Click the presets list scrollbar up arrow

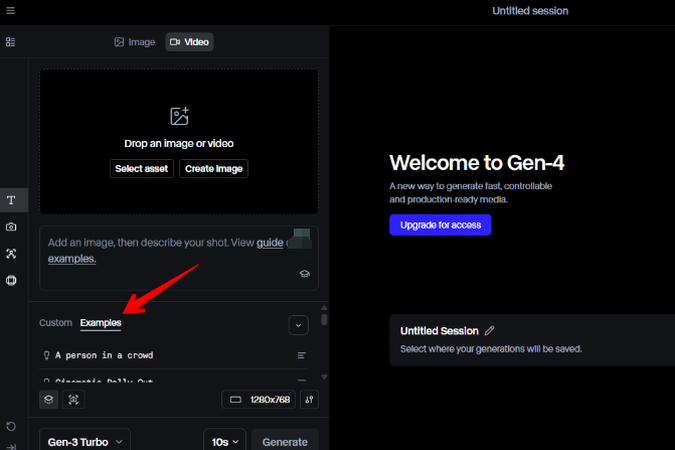(324, 307)
